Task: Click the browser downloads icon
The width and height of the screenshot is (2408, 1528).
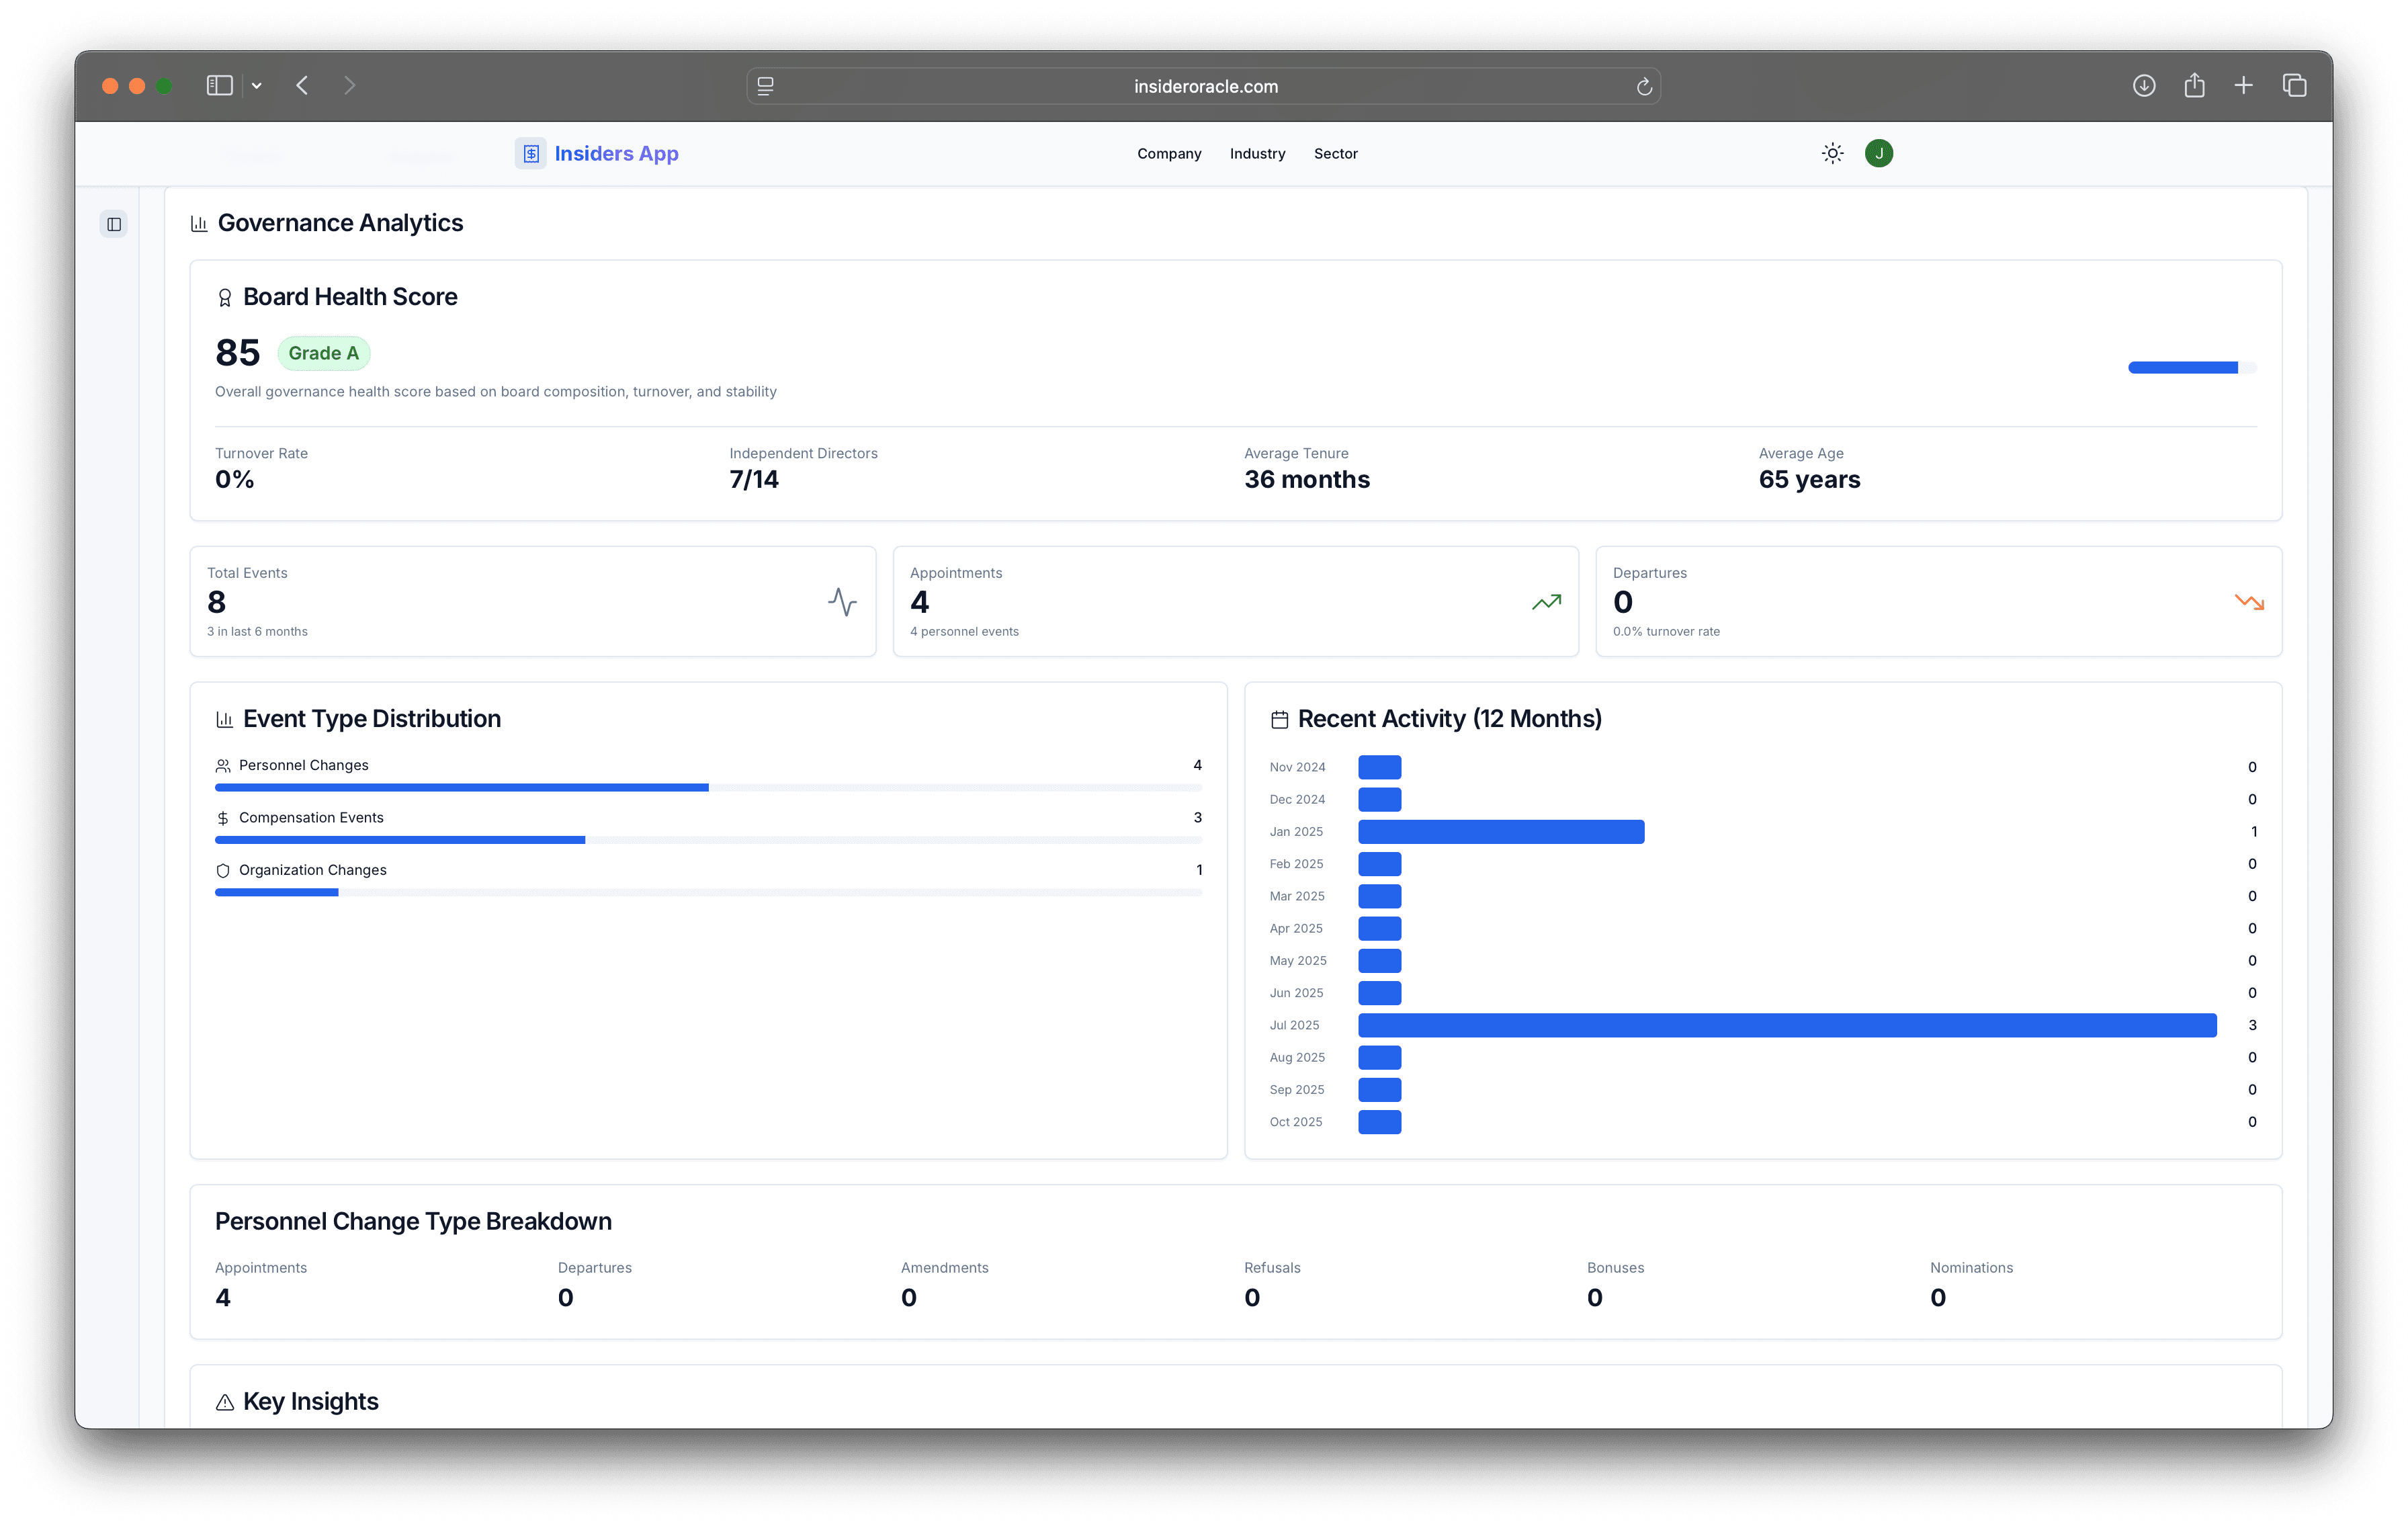Action: click(x=2143, y=86)
